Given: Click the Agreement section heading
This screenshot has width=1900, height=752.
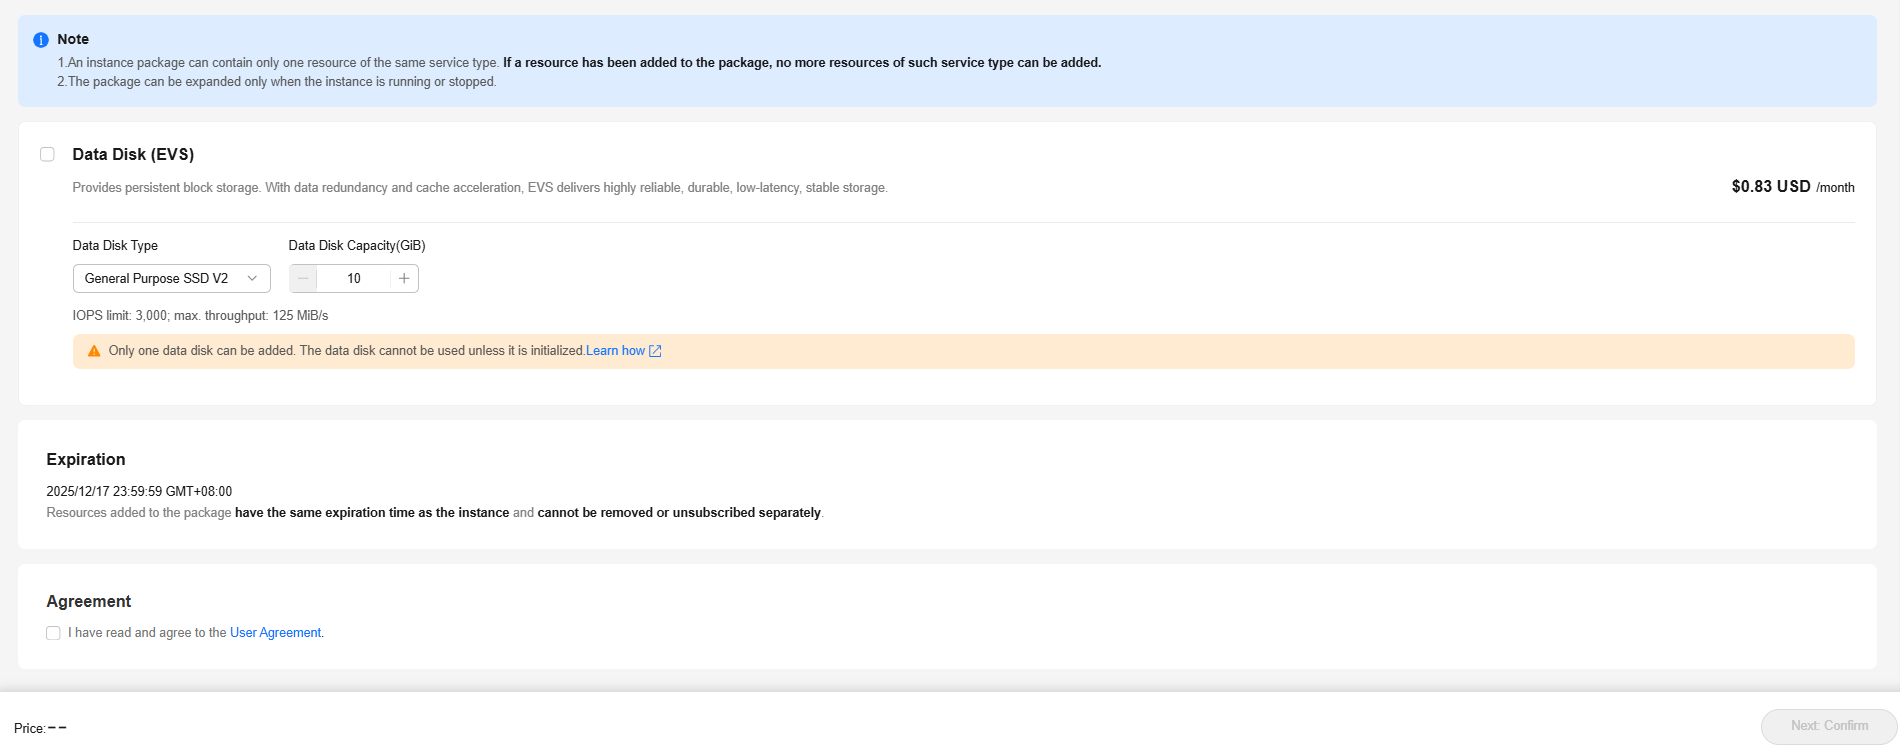Looking at the screenshot, I should (x=89, y=601).
